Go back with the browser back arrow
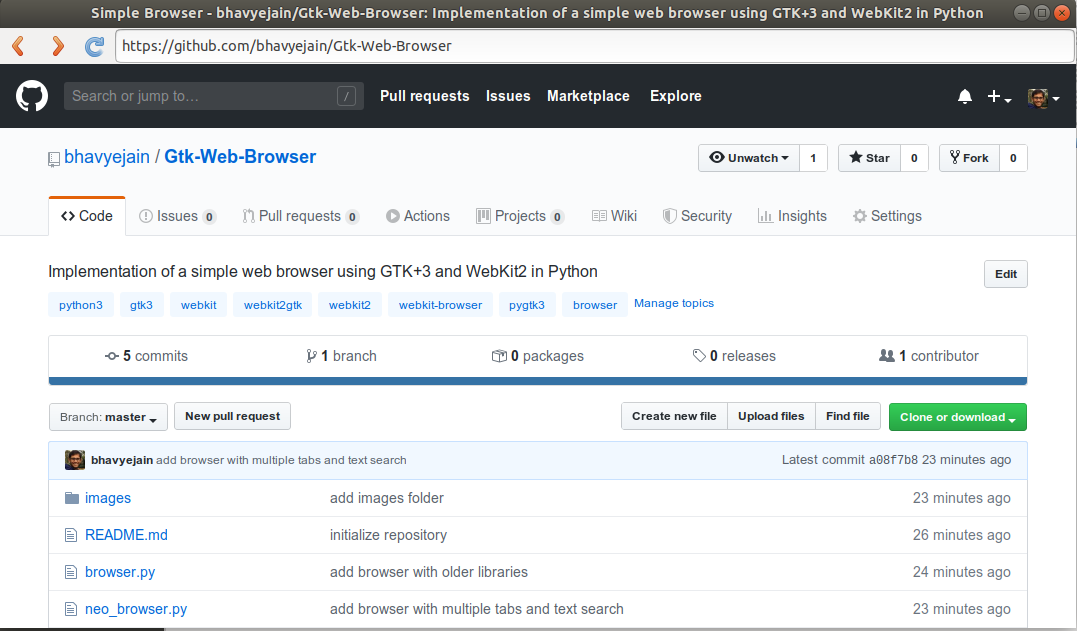The image size is (1077, 631). [19, 46]
